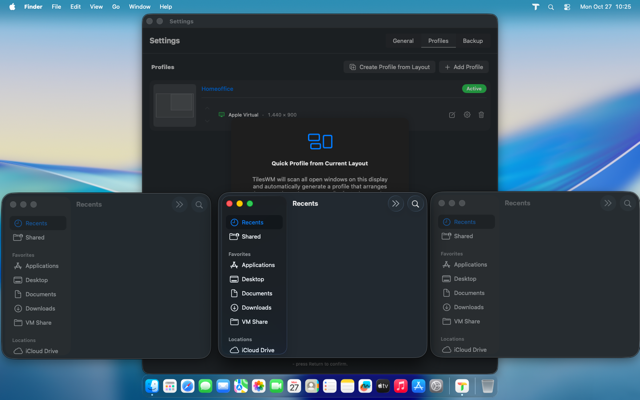This screenshot has width=640, height=400.
Task: Select Downloads in the middle Finder sidebar
Action: click(256, 307)
